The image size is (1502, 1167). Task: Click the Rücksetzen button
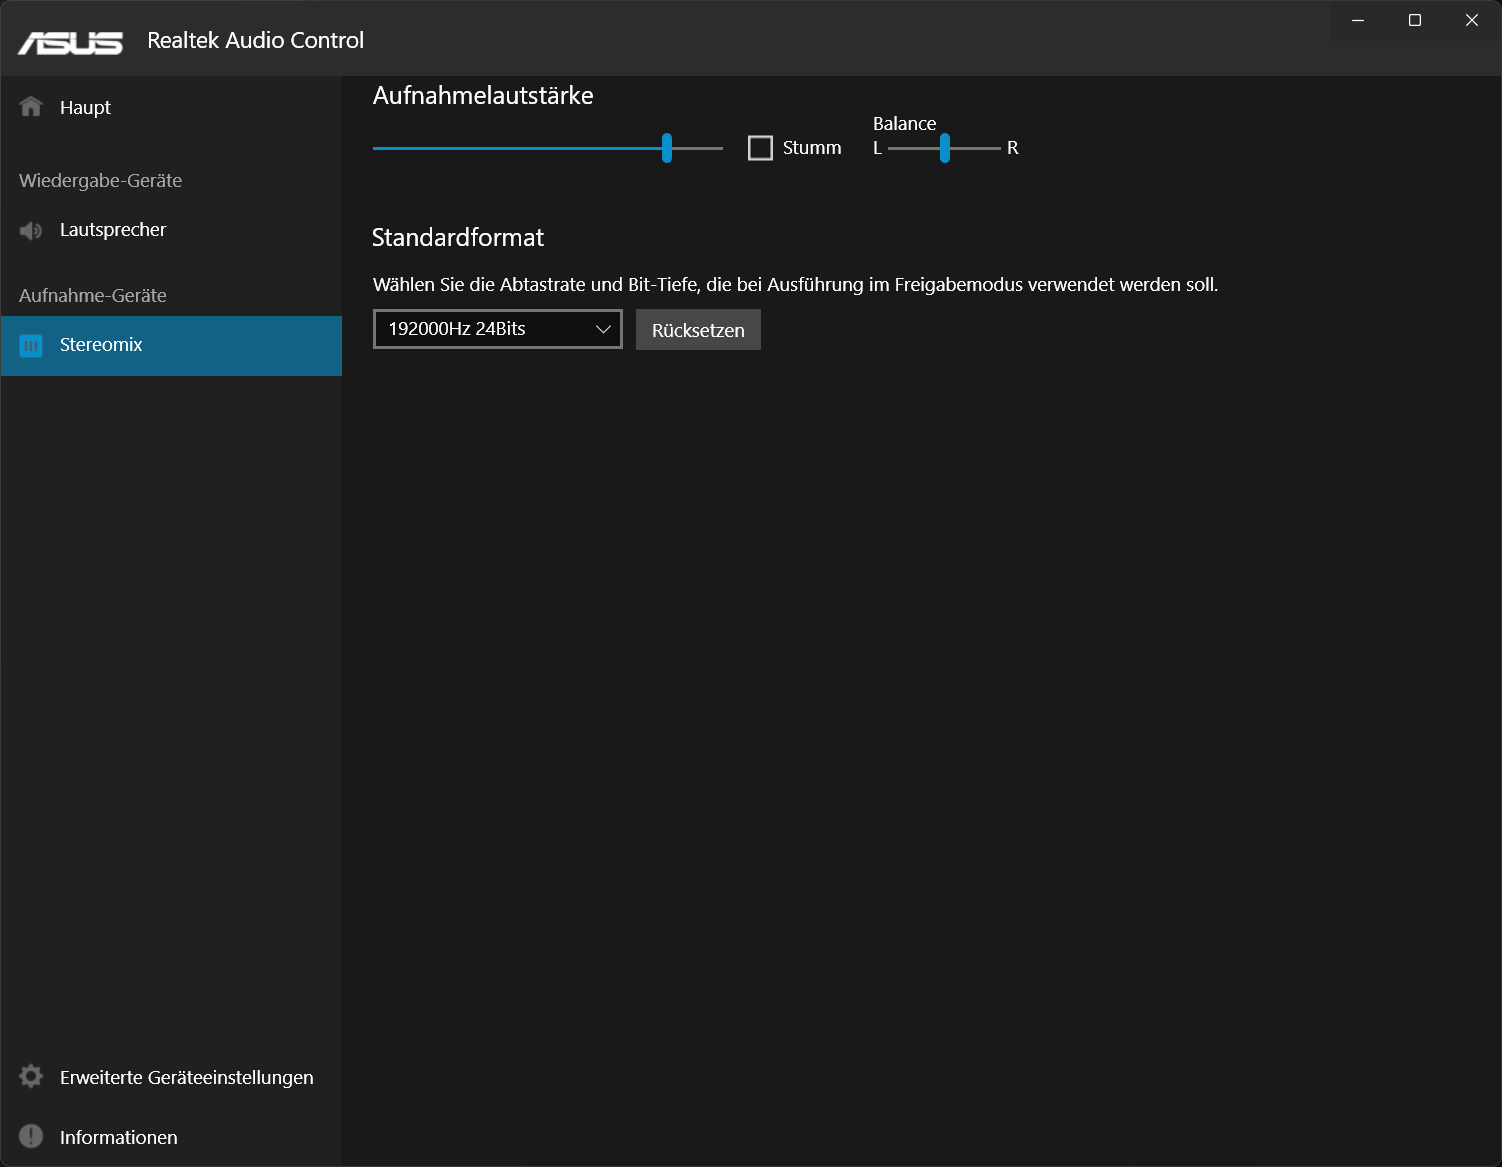click(698, 330)
